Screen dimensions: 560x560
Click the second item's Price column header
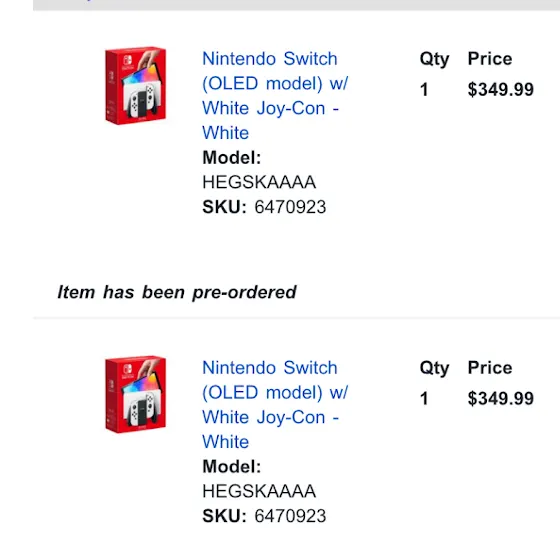[x=490, y=368]
